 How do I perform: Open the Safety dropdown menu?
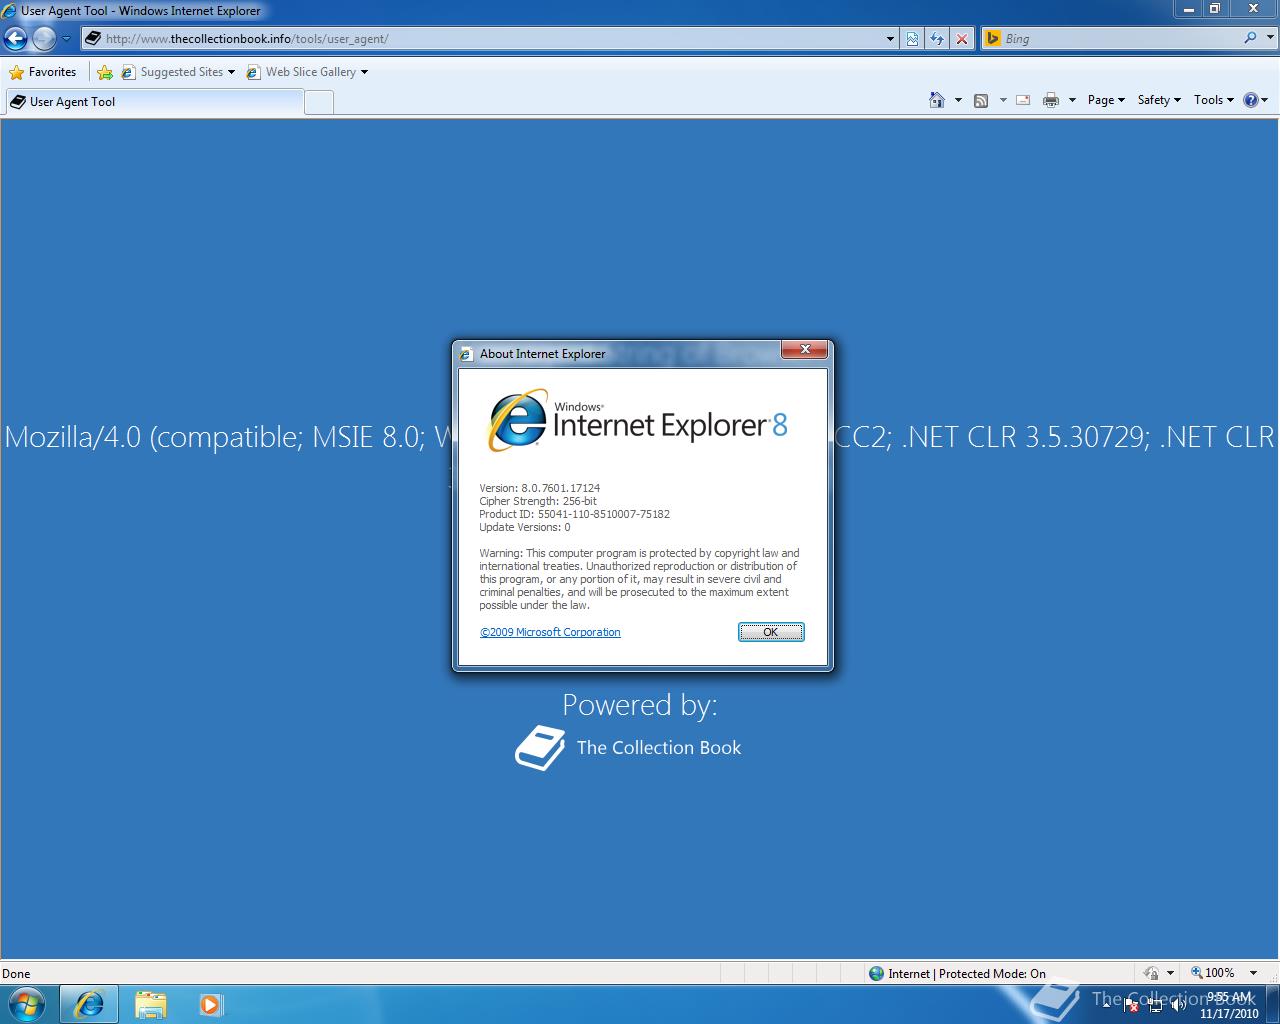[x=1157, y=100]
